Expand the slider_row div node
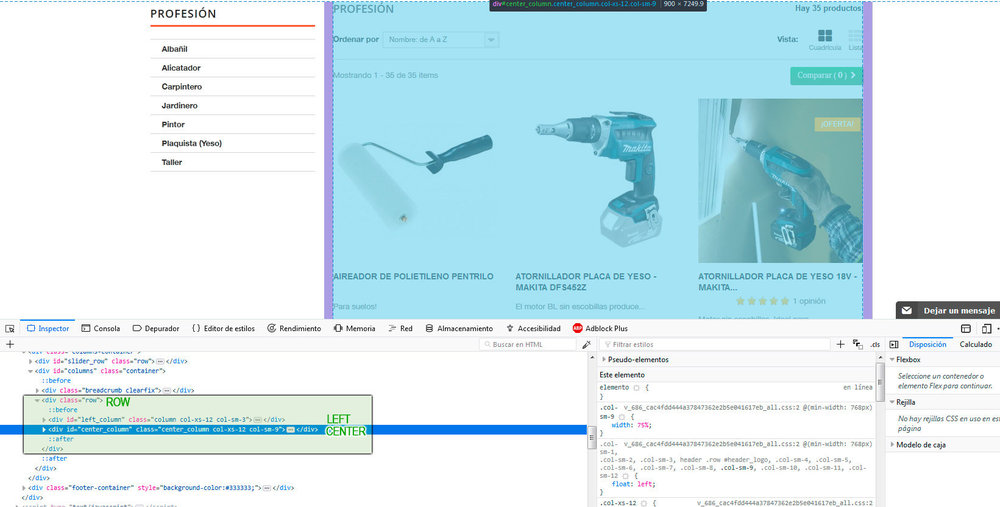 pos(30,361)
